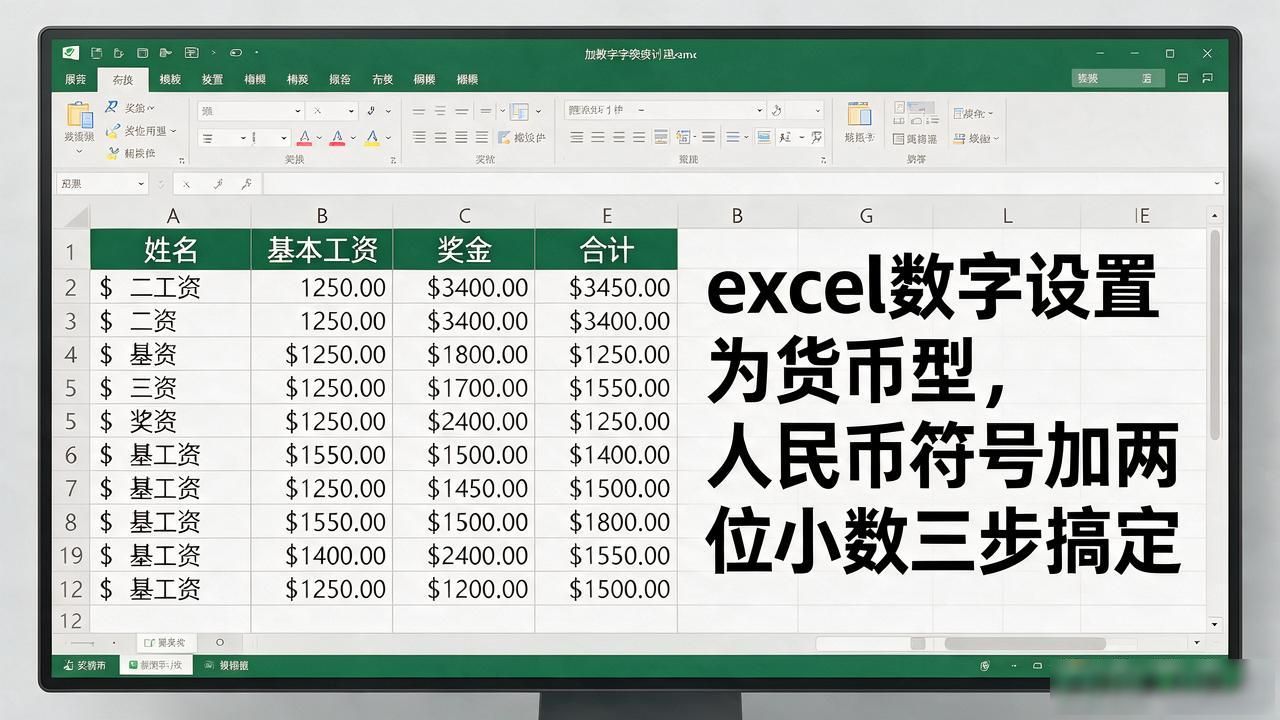The width and height of the screenshot is (1280, 720).
Task: Select the third ribbon tab
Action: [x=170, y=79]
